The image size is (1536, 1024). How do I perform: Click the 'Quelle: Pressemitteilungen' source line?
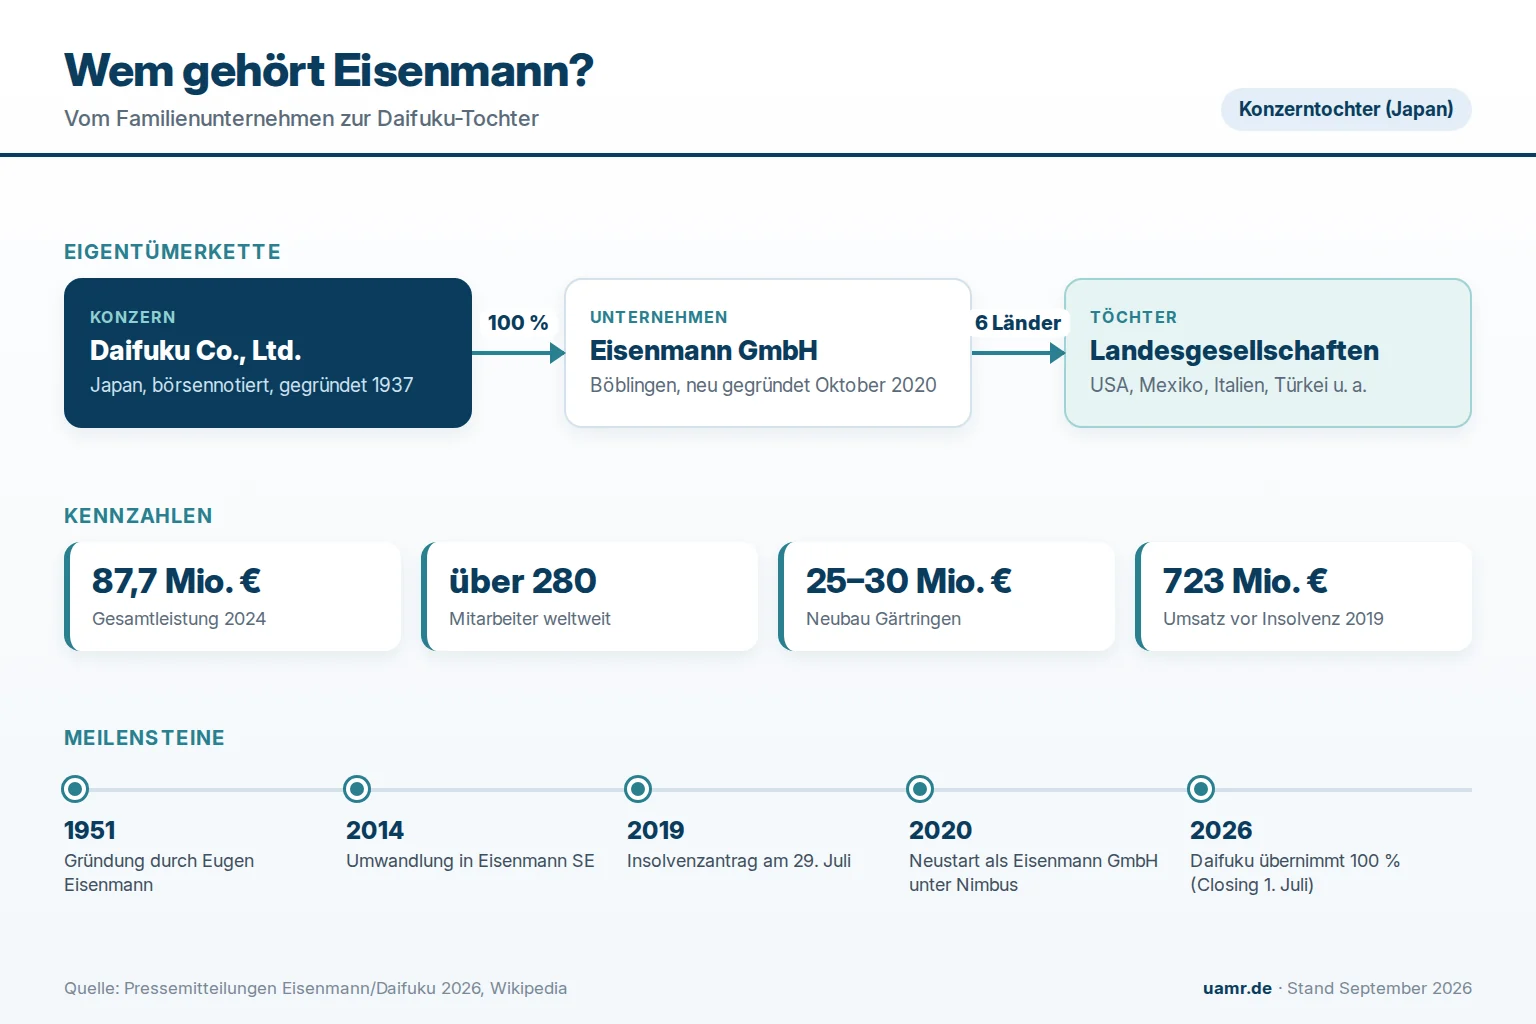point(315,988)
